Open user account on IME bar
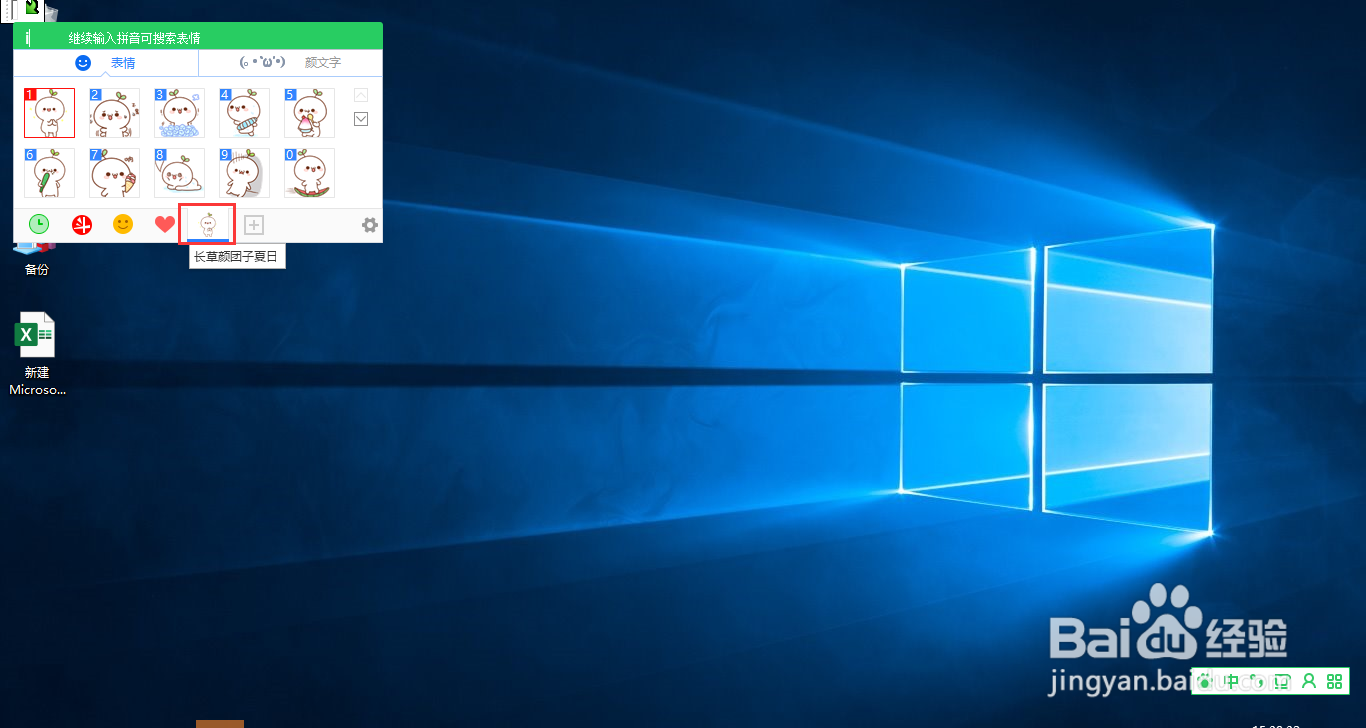 [x=1308, y=682]
